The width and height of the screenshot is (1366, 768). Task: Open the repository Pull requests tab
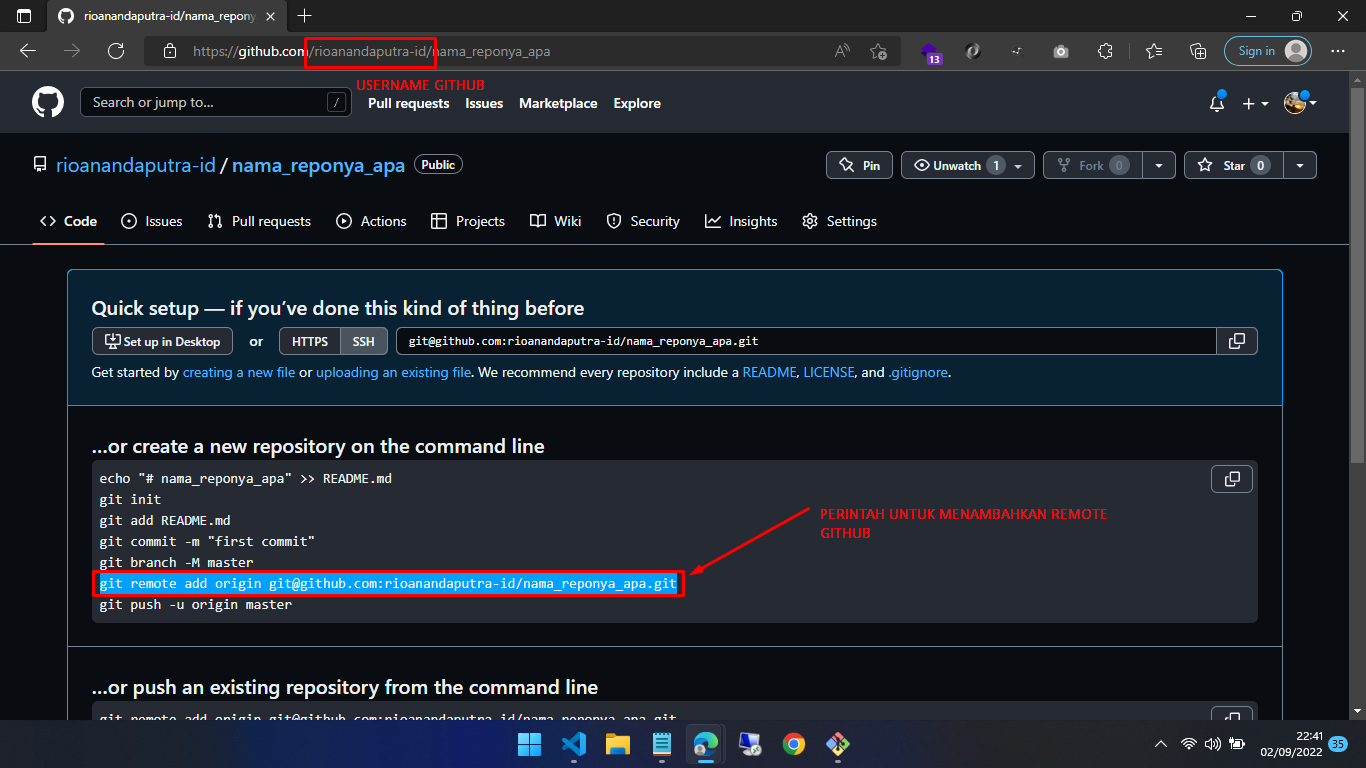[259, 221]
